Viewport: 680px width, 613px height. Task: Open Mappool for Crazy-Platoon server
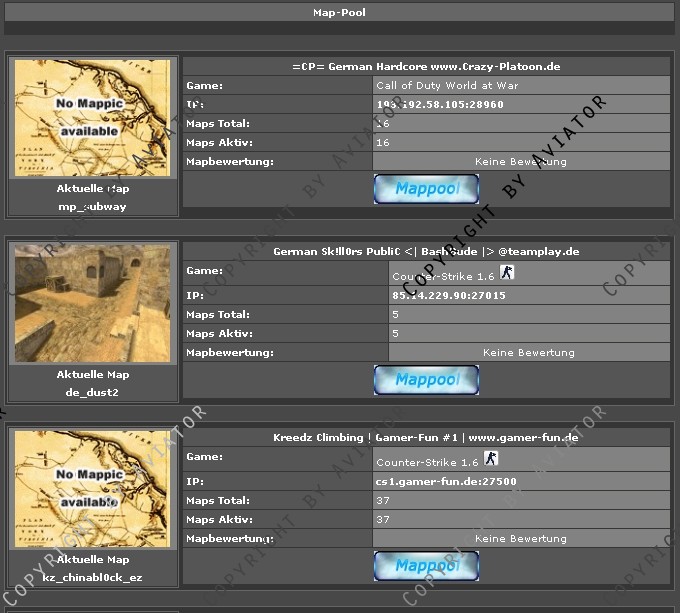[426, 189]
